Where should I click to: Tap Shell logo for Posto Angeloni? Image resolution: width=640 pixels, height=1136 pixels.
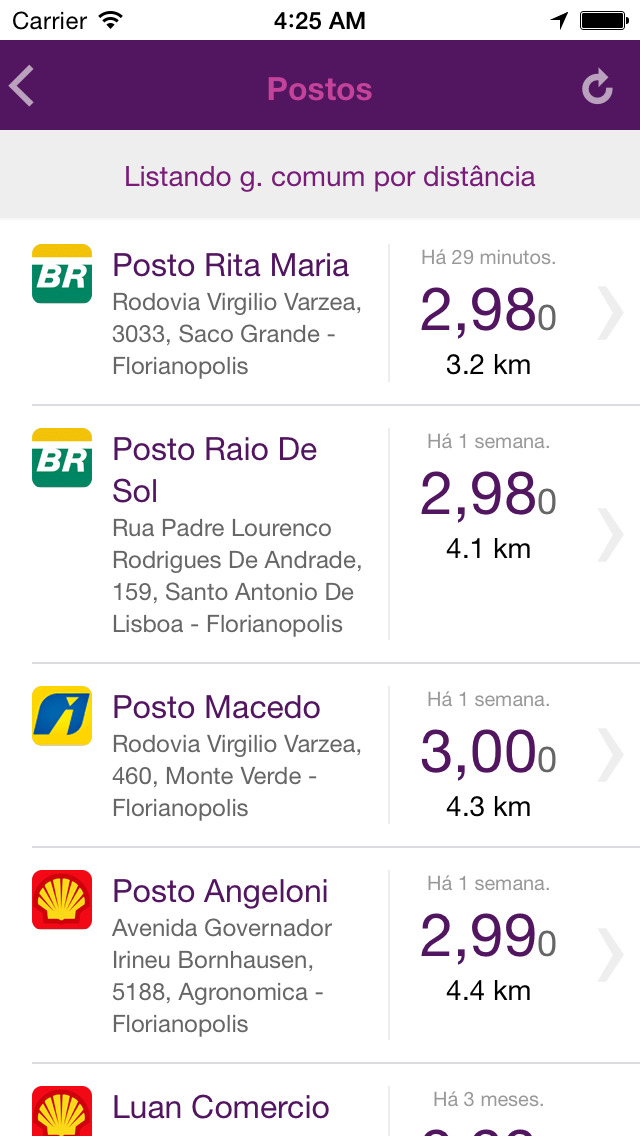(62, 900)
